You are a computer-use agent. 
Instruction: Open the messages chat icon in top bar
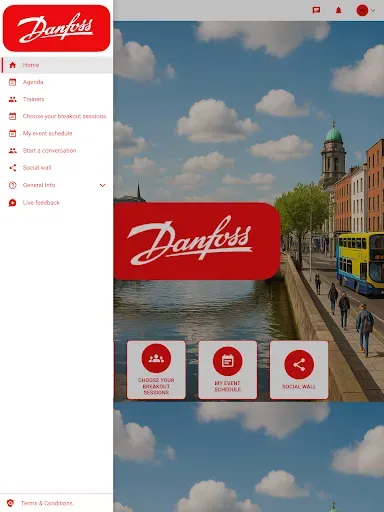tap(316, 10)
